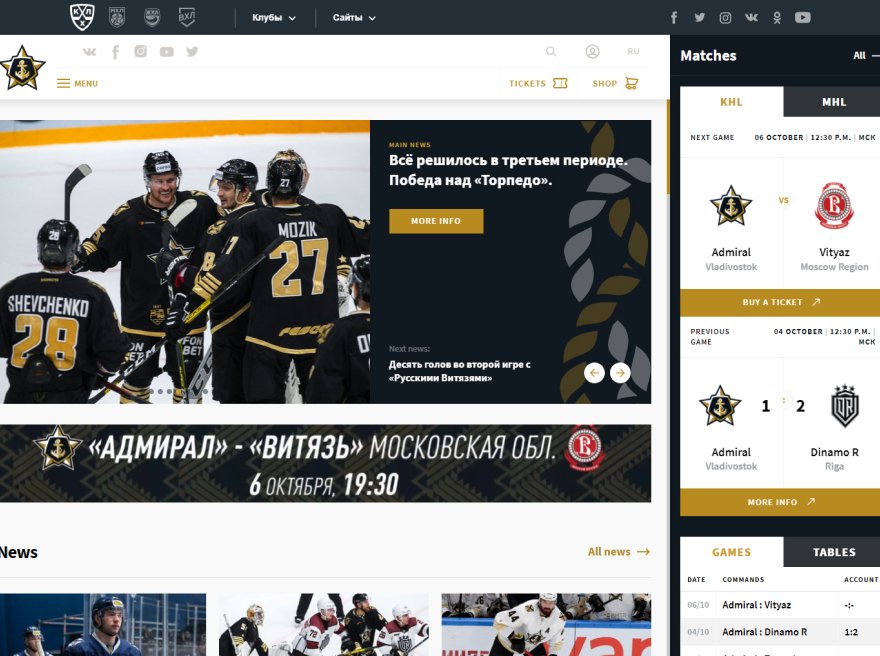This screenshot has height=656, width=880.
Task: Click the Instagram icon in the gray header
Action: 139,52
